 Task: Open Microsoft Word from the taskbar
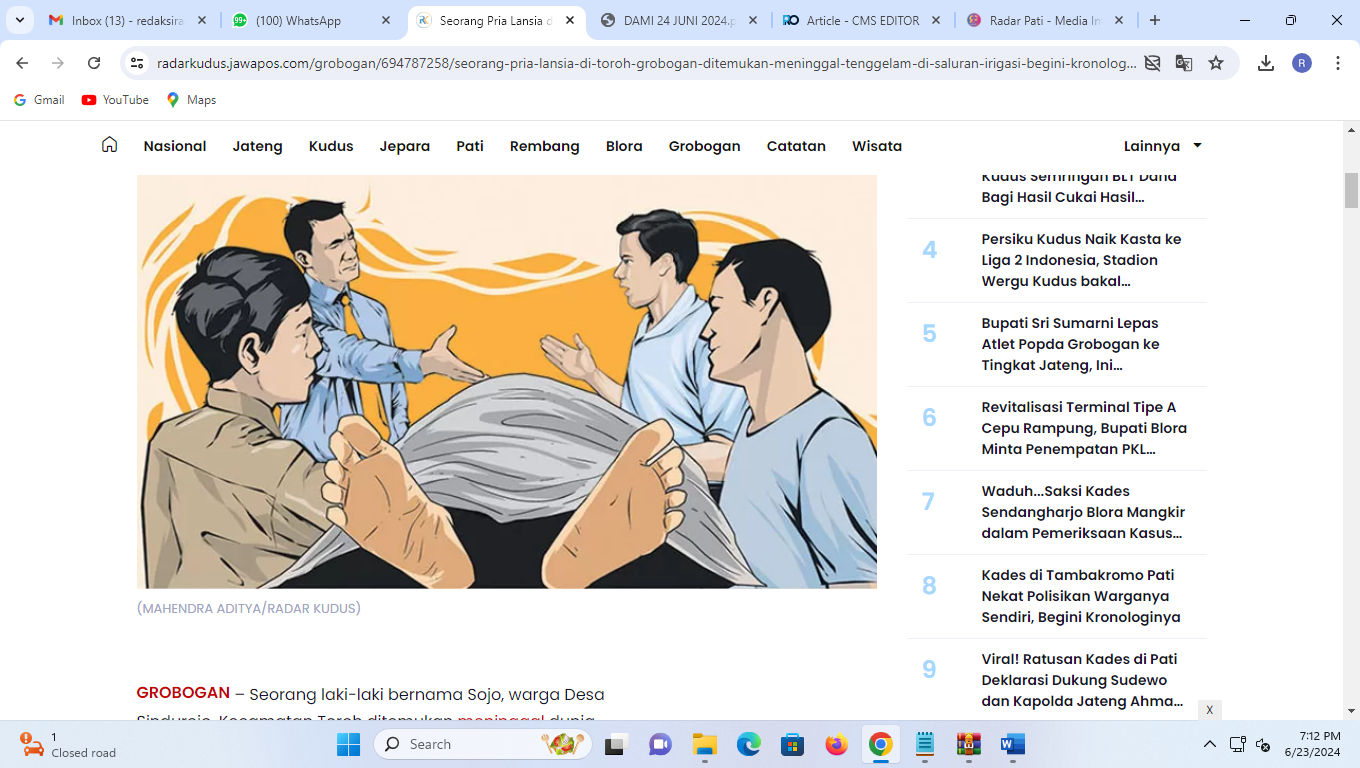coord(1013,744)
